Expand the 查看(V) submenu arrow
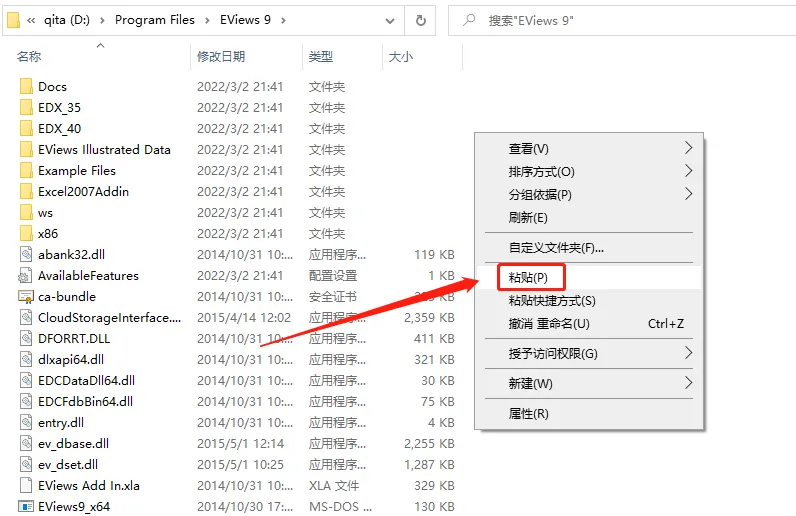Screen dimensions: 796x516 pos(688,148)
